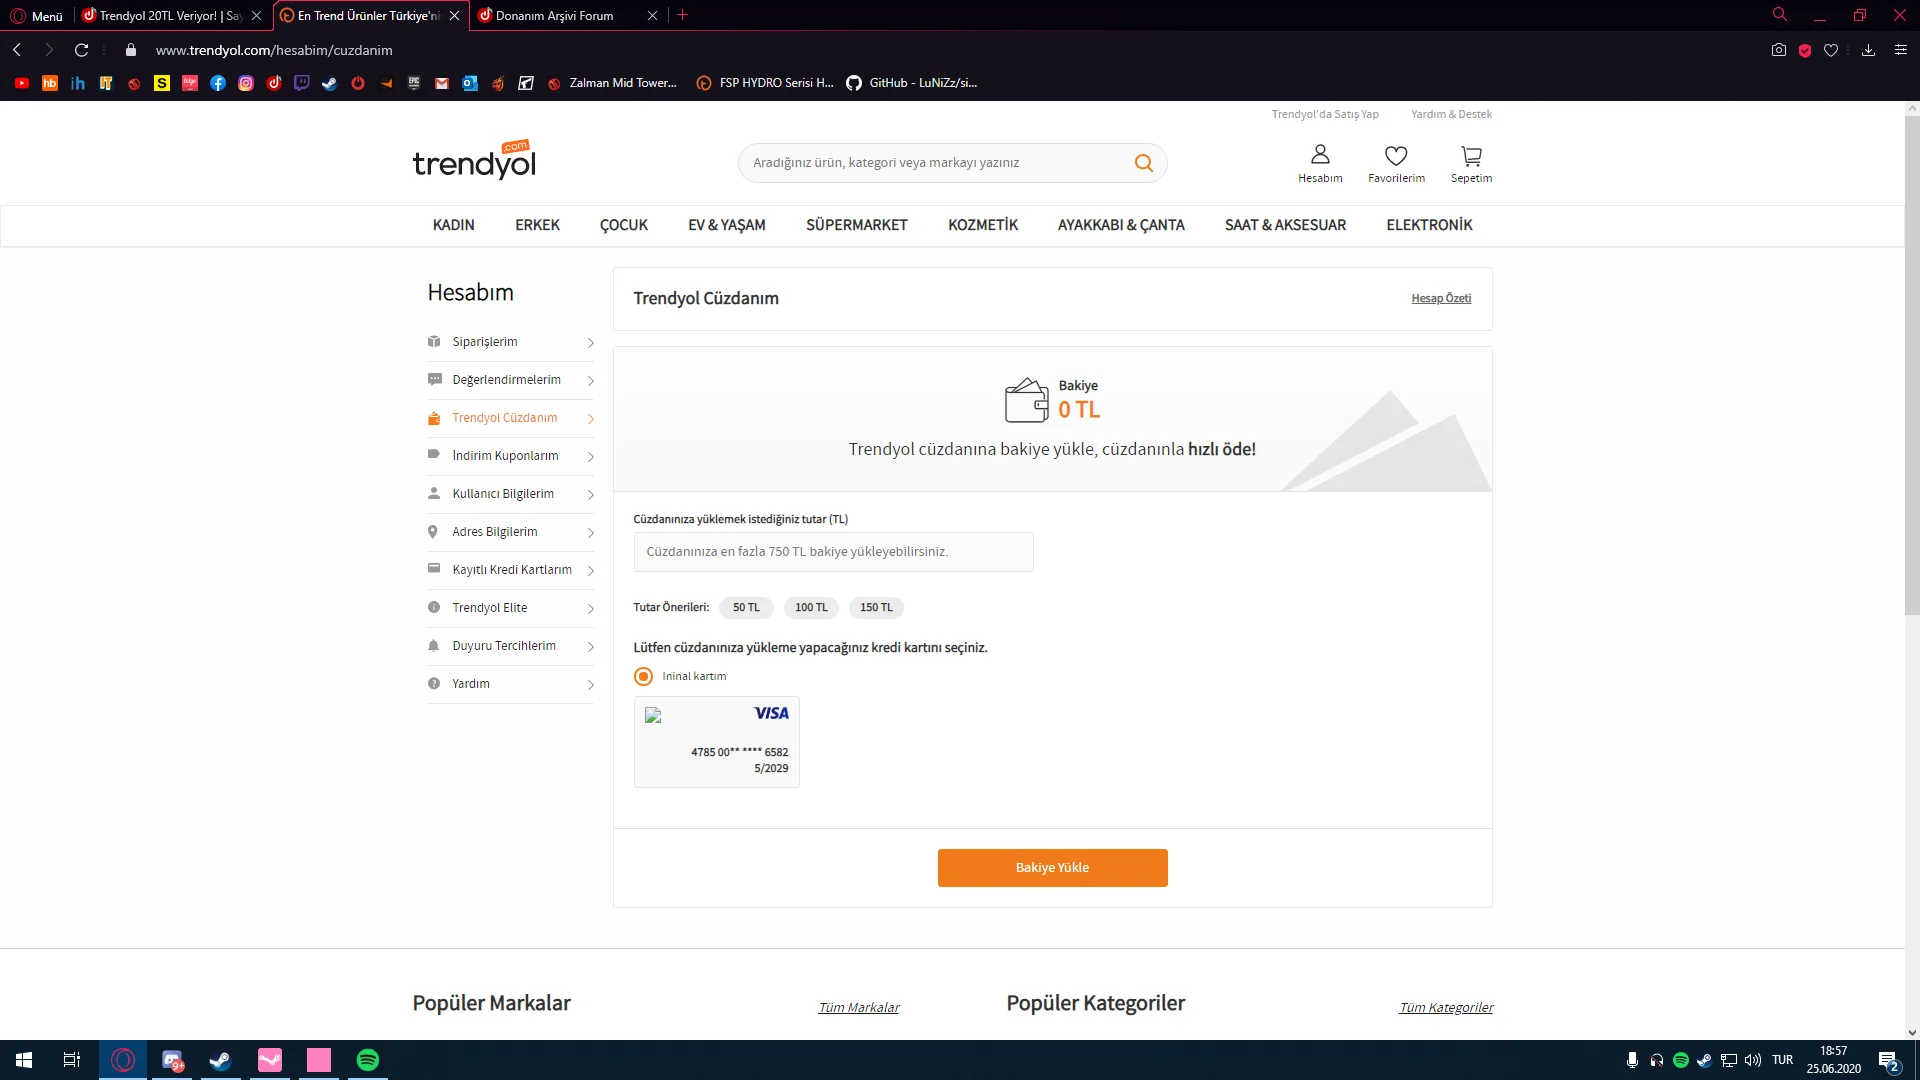The width and height of the screenshot is (1920, 1080).
Task: Choose the 50 TL amount suggestion
Action: pyautogui.click(x=746, y=608)
